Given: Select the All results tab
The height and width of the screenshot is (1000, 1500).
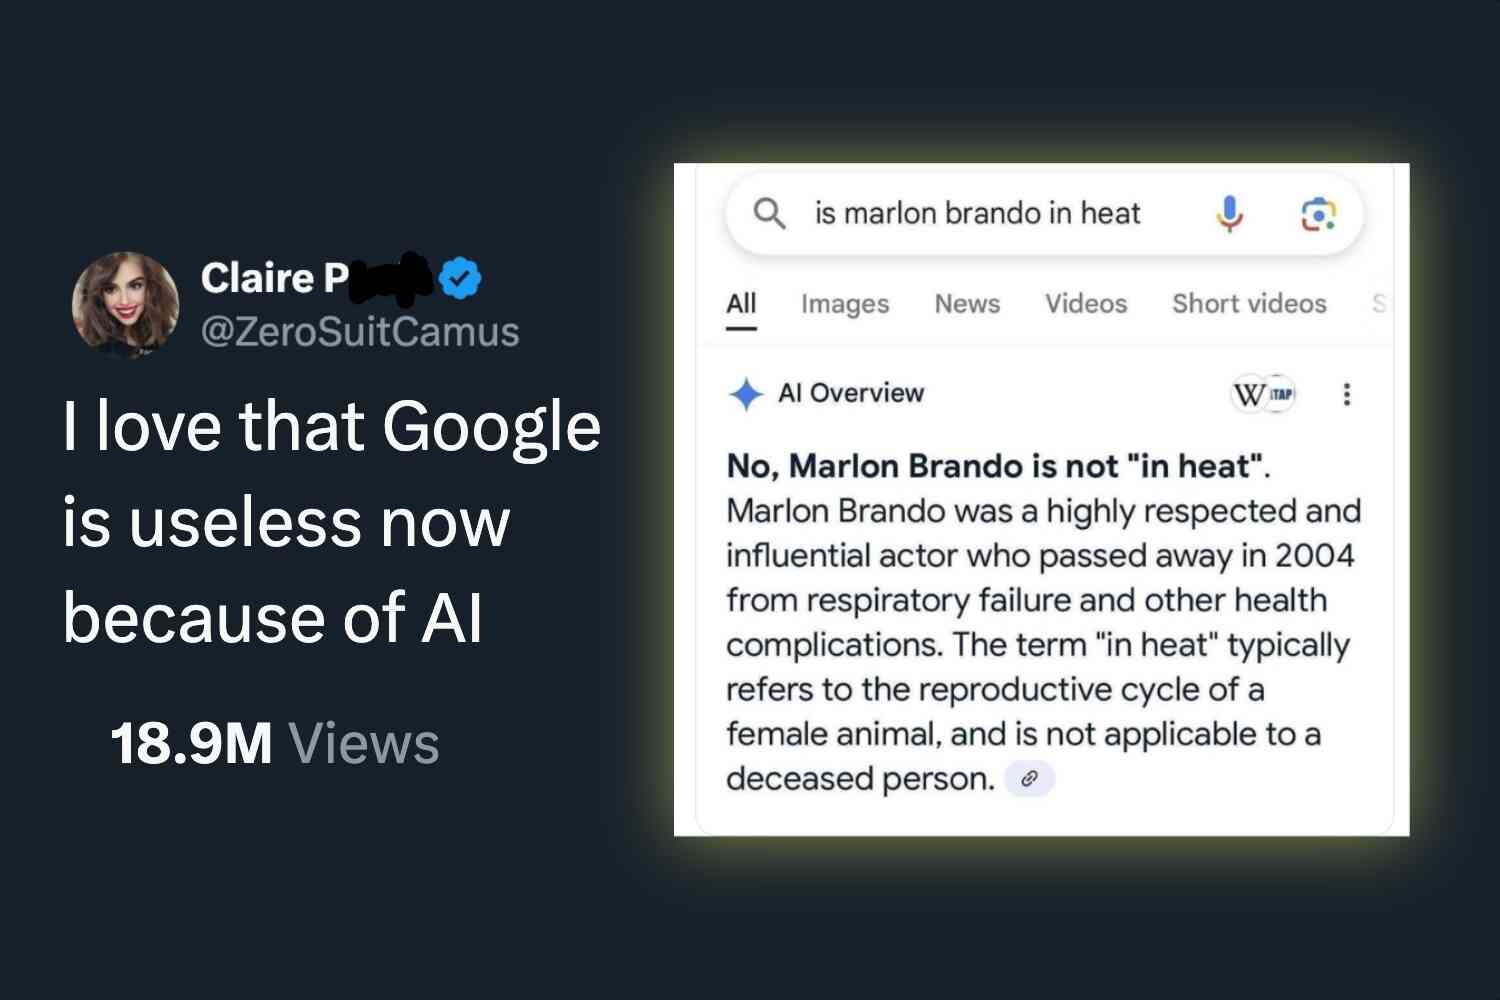Looking at the screenshot, I should click(741, 304).
